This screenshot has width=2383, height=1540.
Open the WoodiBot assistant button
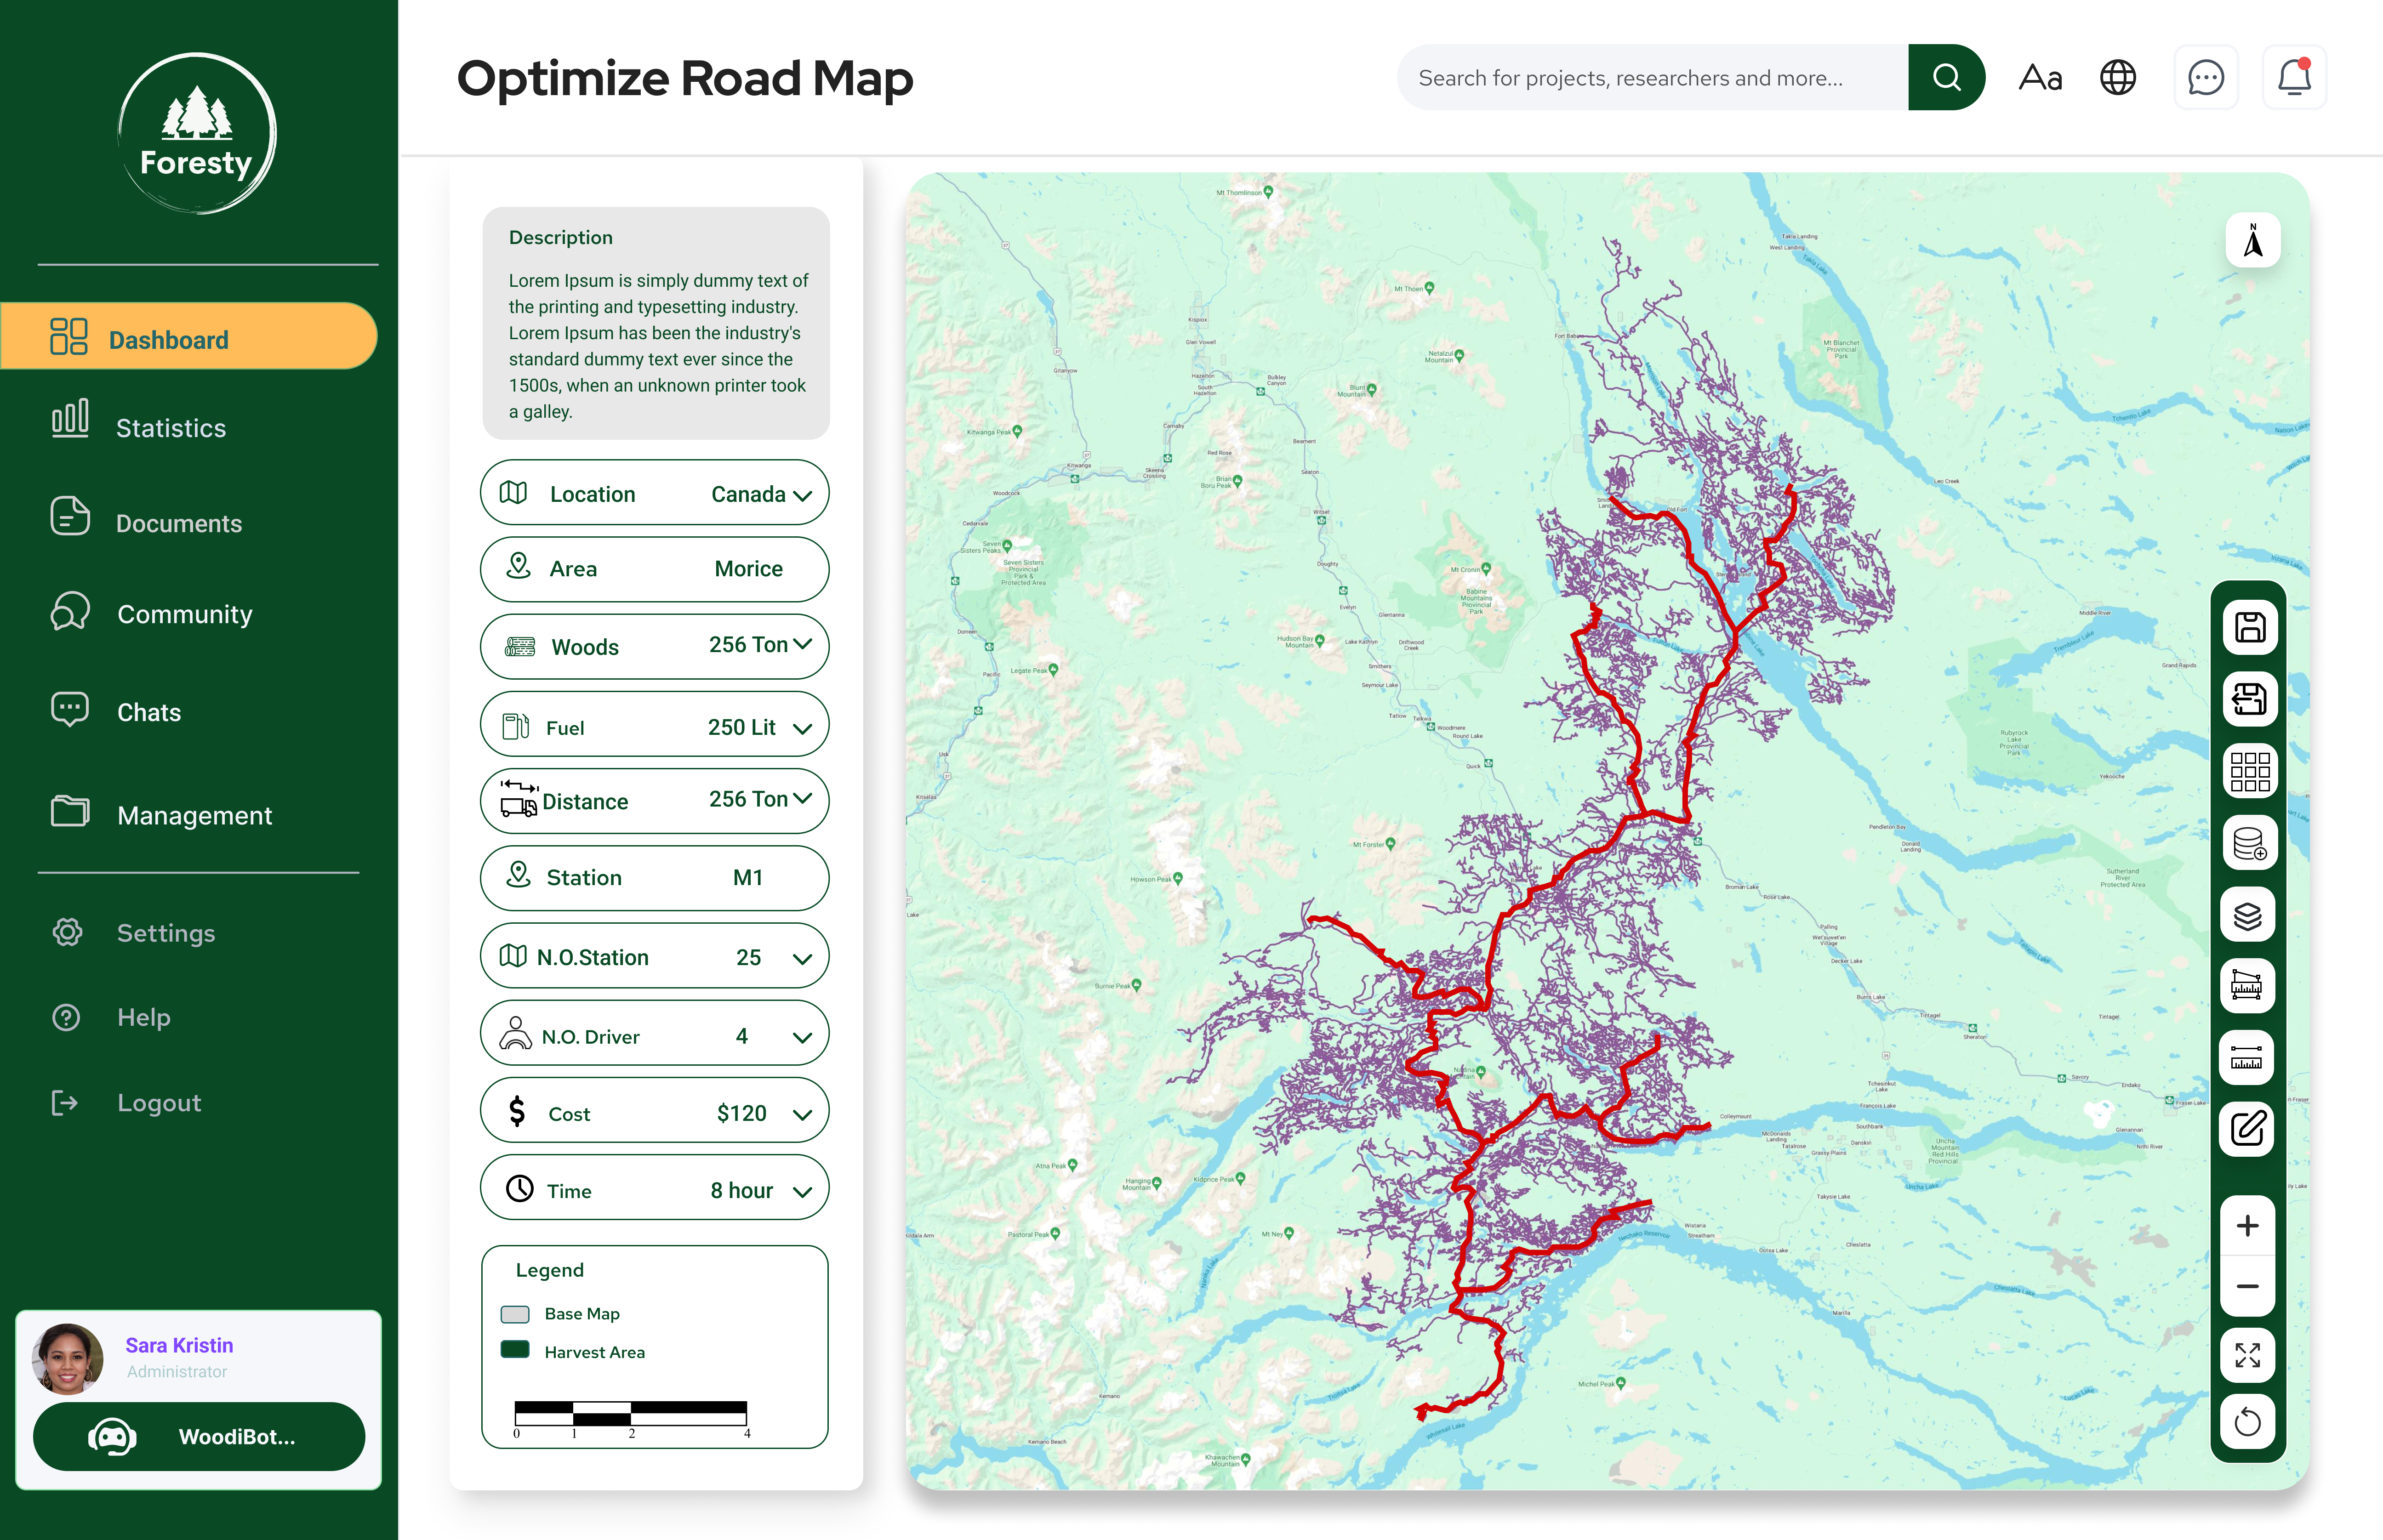[198, 1436]
